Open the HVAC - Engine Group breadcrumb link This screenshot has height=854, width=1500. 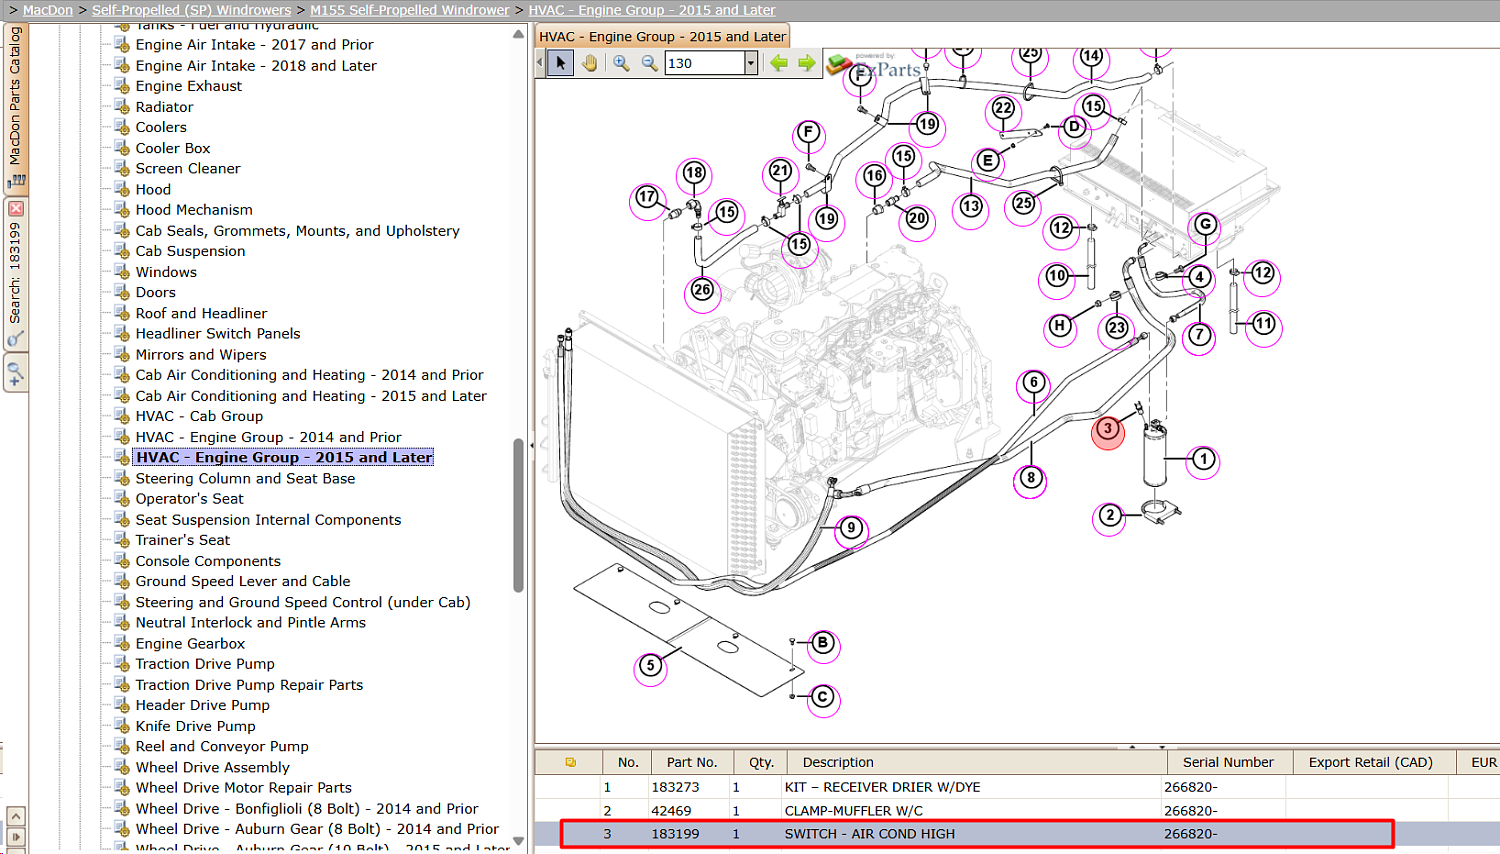[x=652, y=10]
